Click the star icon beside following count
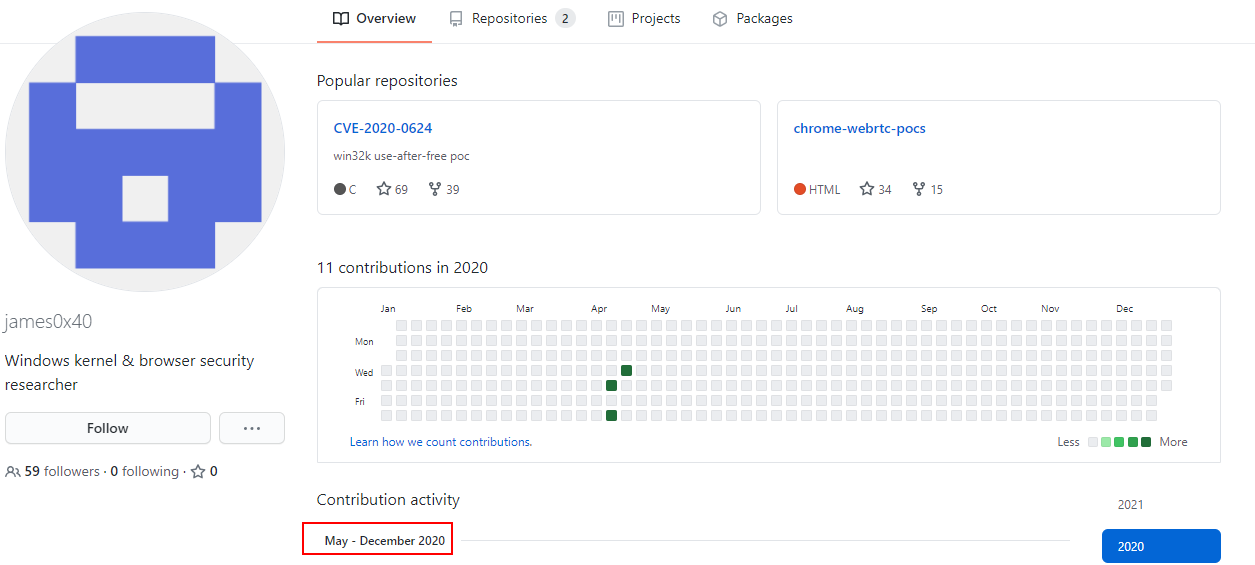The width and height of the screenshot is (1255, 565). click(198, 472)
